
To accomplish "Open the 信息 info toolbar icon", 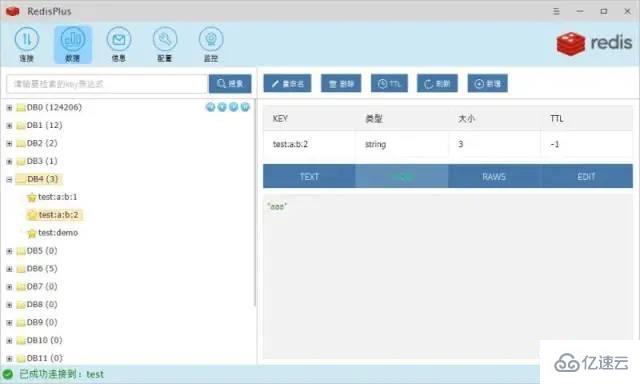I will click(119, 44).
